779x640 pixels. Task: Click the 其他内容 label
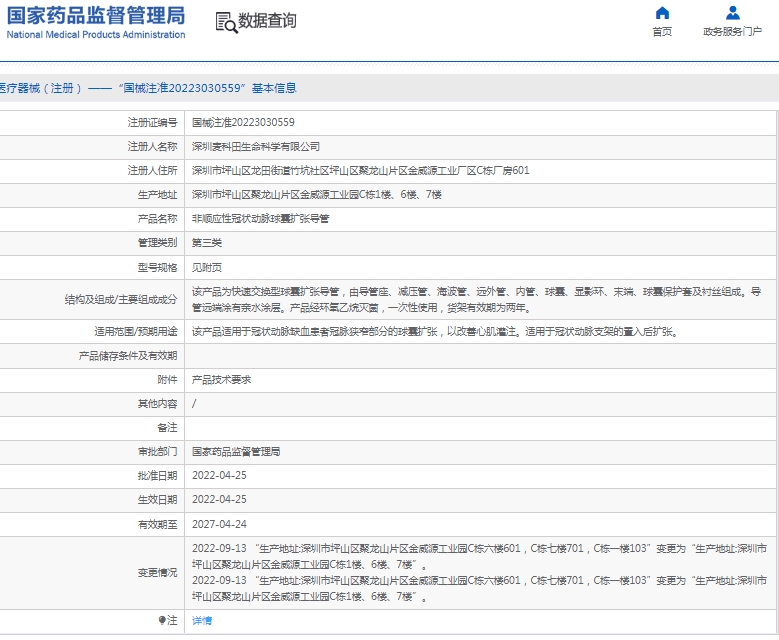157,403
